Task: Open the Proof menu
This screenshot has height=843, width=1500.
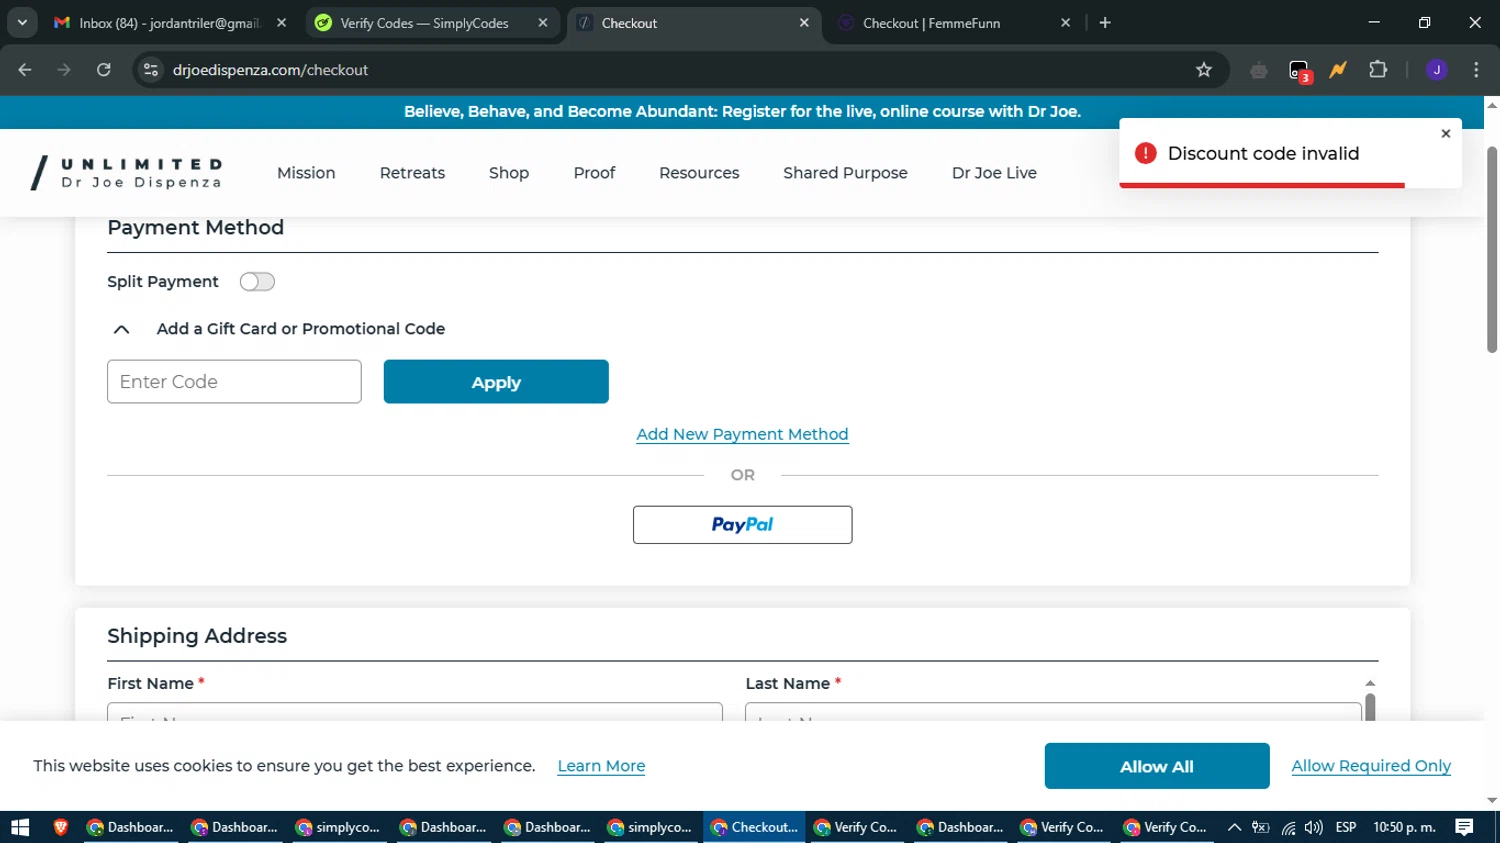Action: pyautogui.click(x=594, y=173)
